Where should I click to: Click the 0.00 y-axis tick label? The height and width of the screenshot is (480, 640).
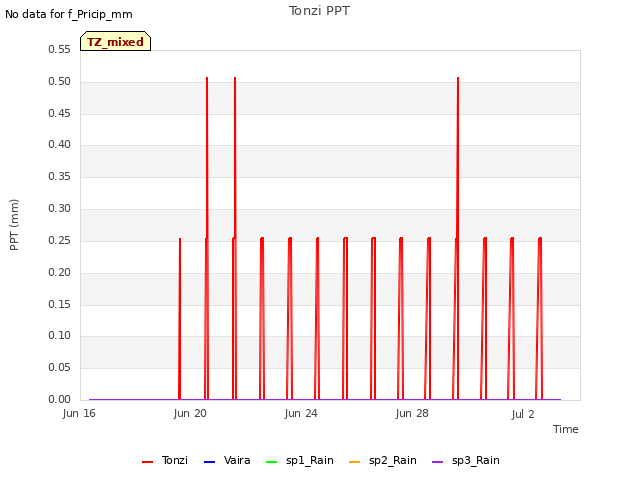(x=60, y=399)
